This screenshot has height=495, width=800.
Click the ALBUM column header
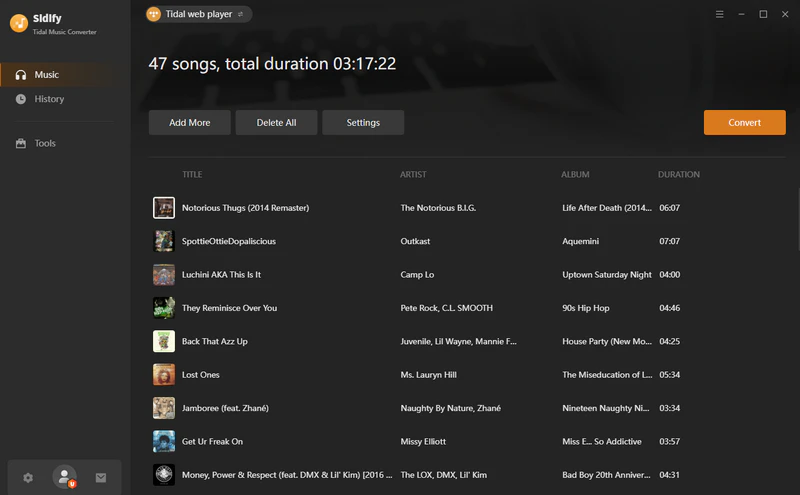tap(575, 175)
